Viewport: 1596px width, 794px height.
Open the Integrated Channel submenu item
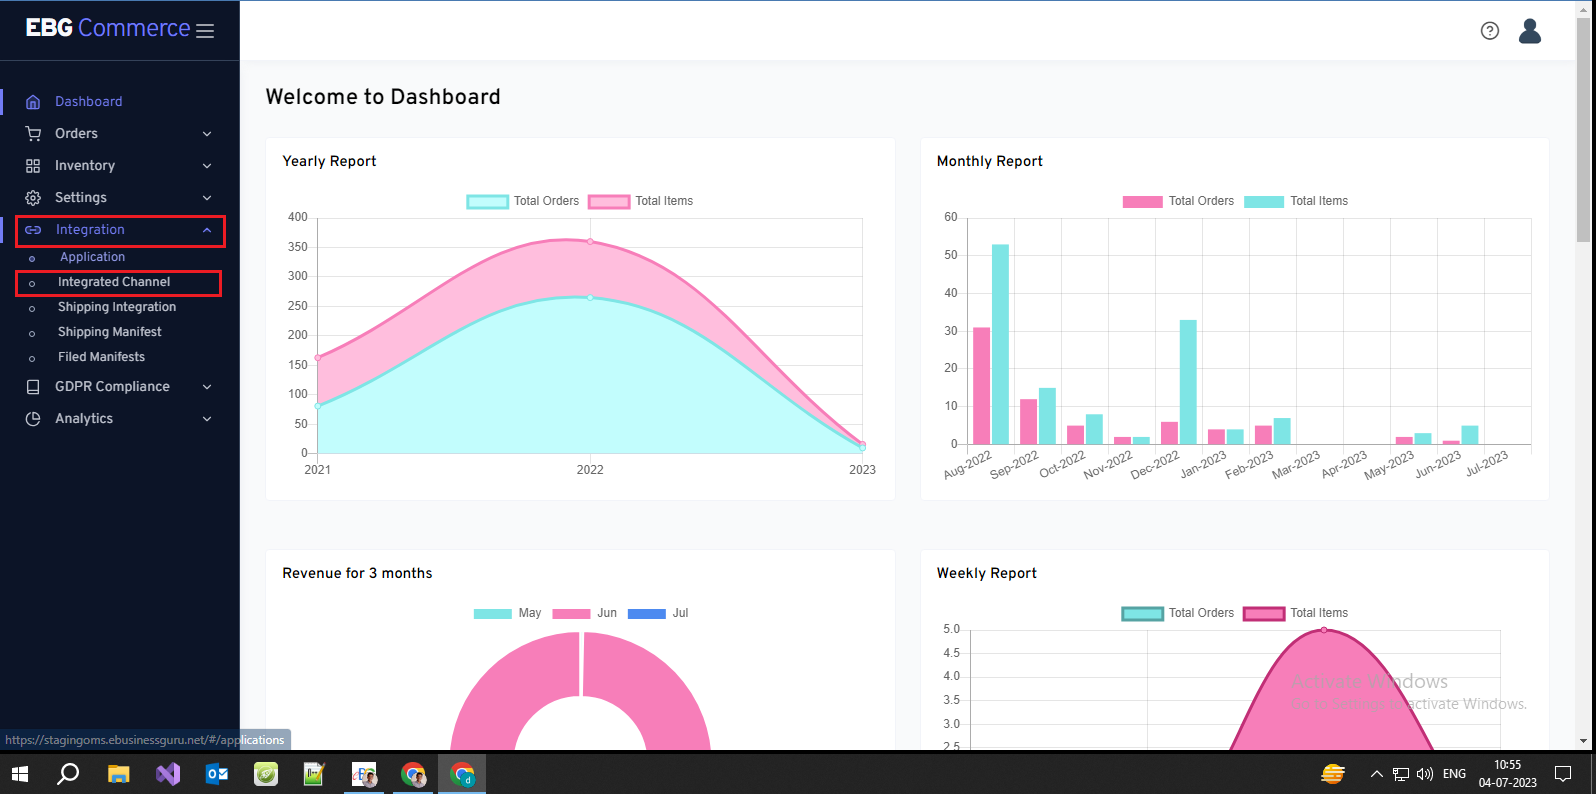pos(114,282)
